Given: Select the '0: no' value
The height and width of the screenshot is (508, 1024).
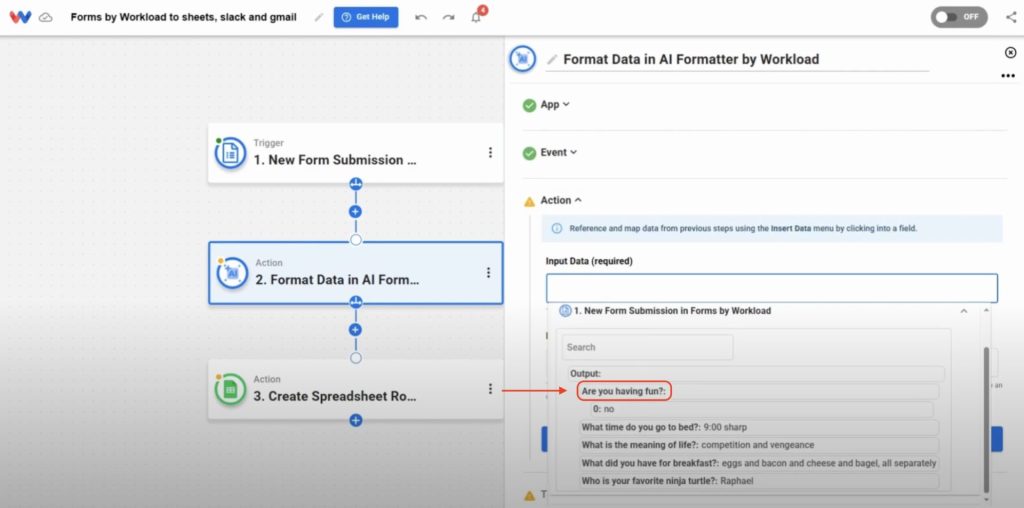Looking at the screenshot, I should 761,409.
